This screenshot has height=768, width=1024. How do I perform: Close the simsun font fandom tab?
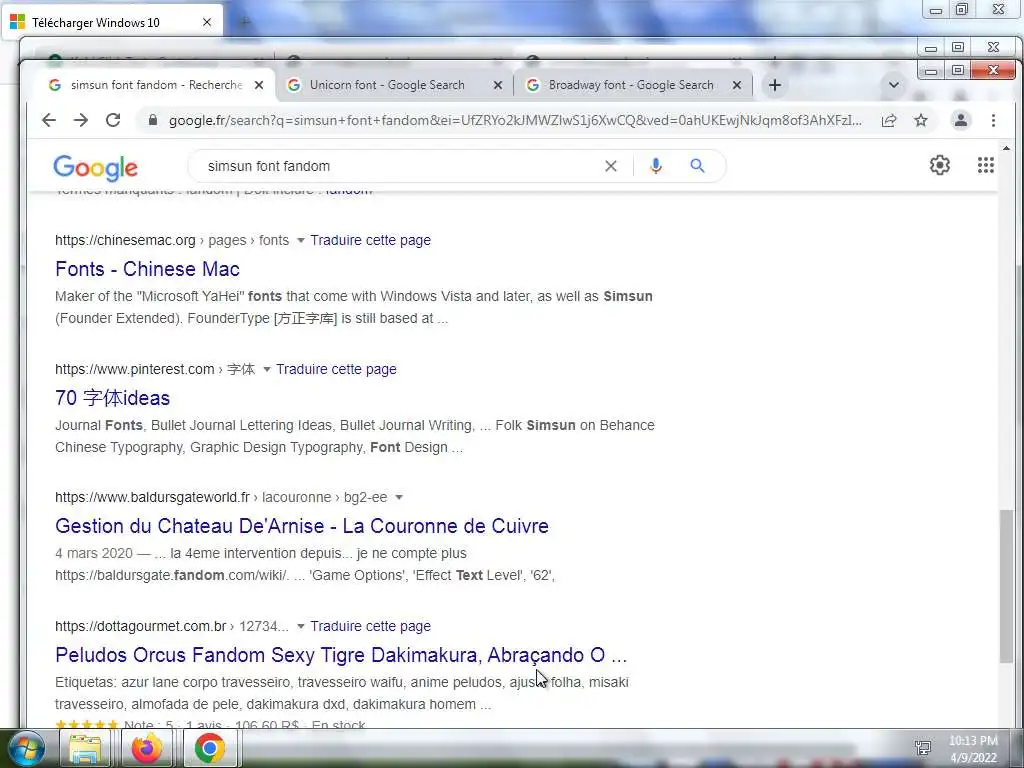259,85
